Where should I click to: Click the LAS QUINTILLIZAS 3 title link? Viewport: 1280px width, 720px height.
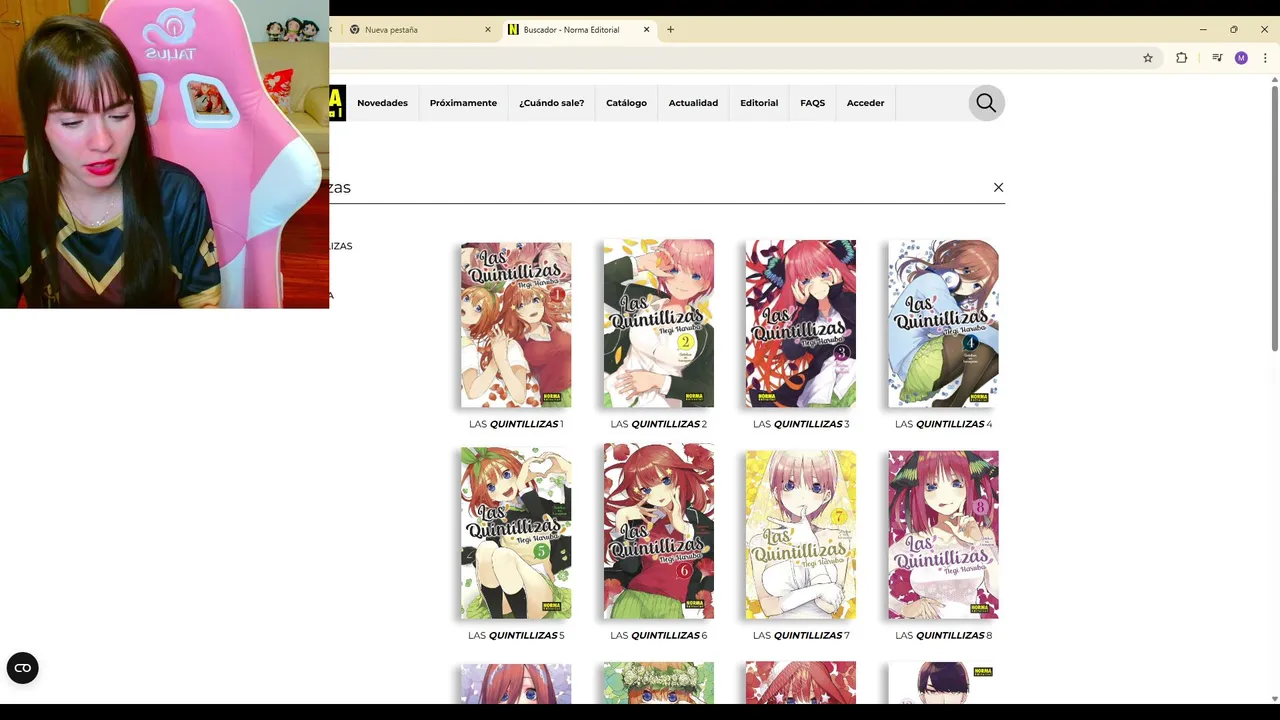coord(801,424)
